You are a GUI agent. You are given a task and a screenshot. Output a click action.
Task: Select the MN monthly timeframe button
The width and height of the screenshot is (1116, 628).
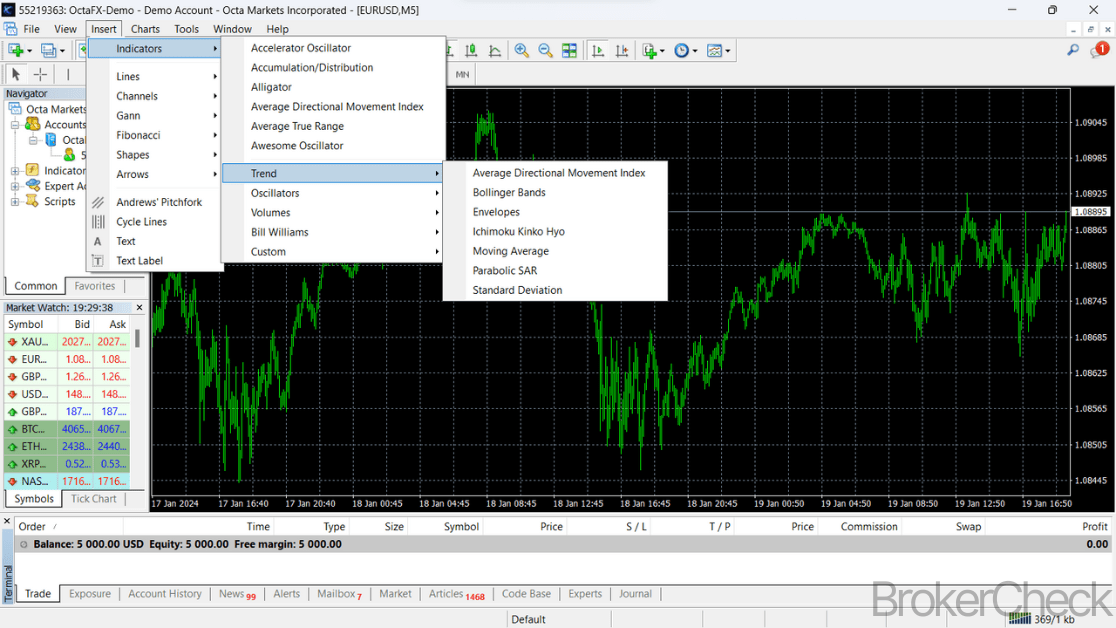tap(463, 74)
